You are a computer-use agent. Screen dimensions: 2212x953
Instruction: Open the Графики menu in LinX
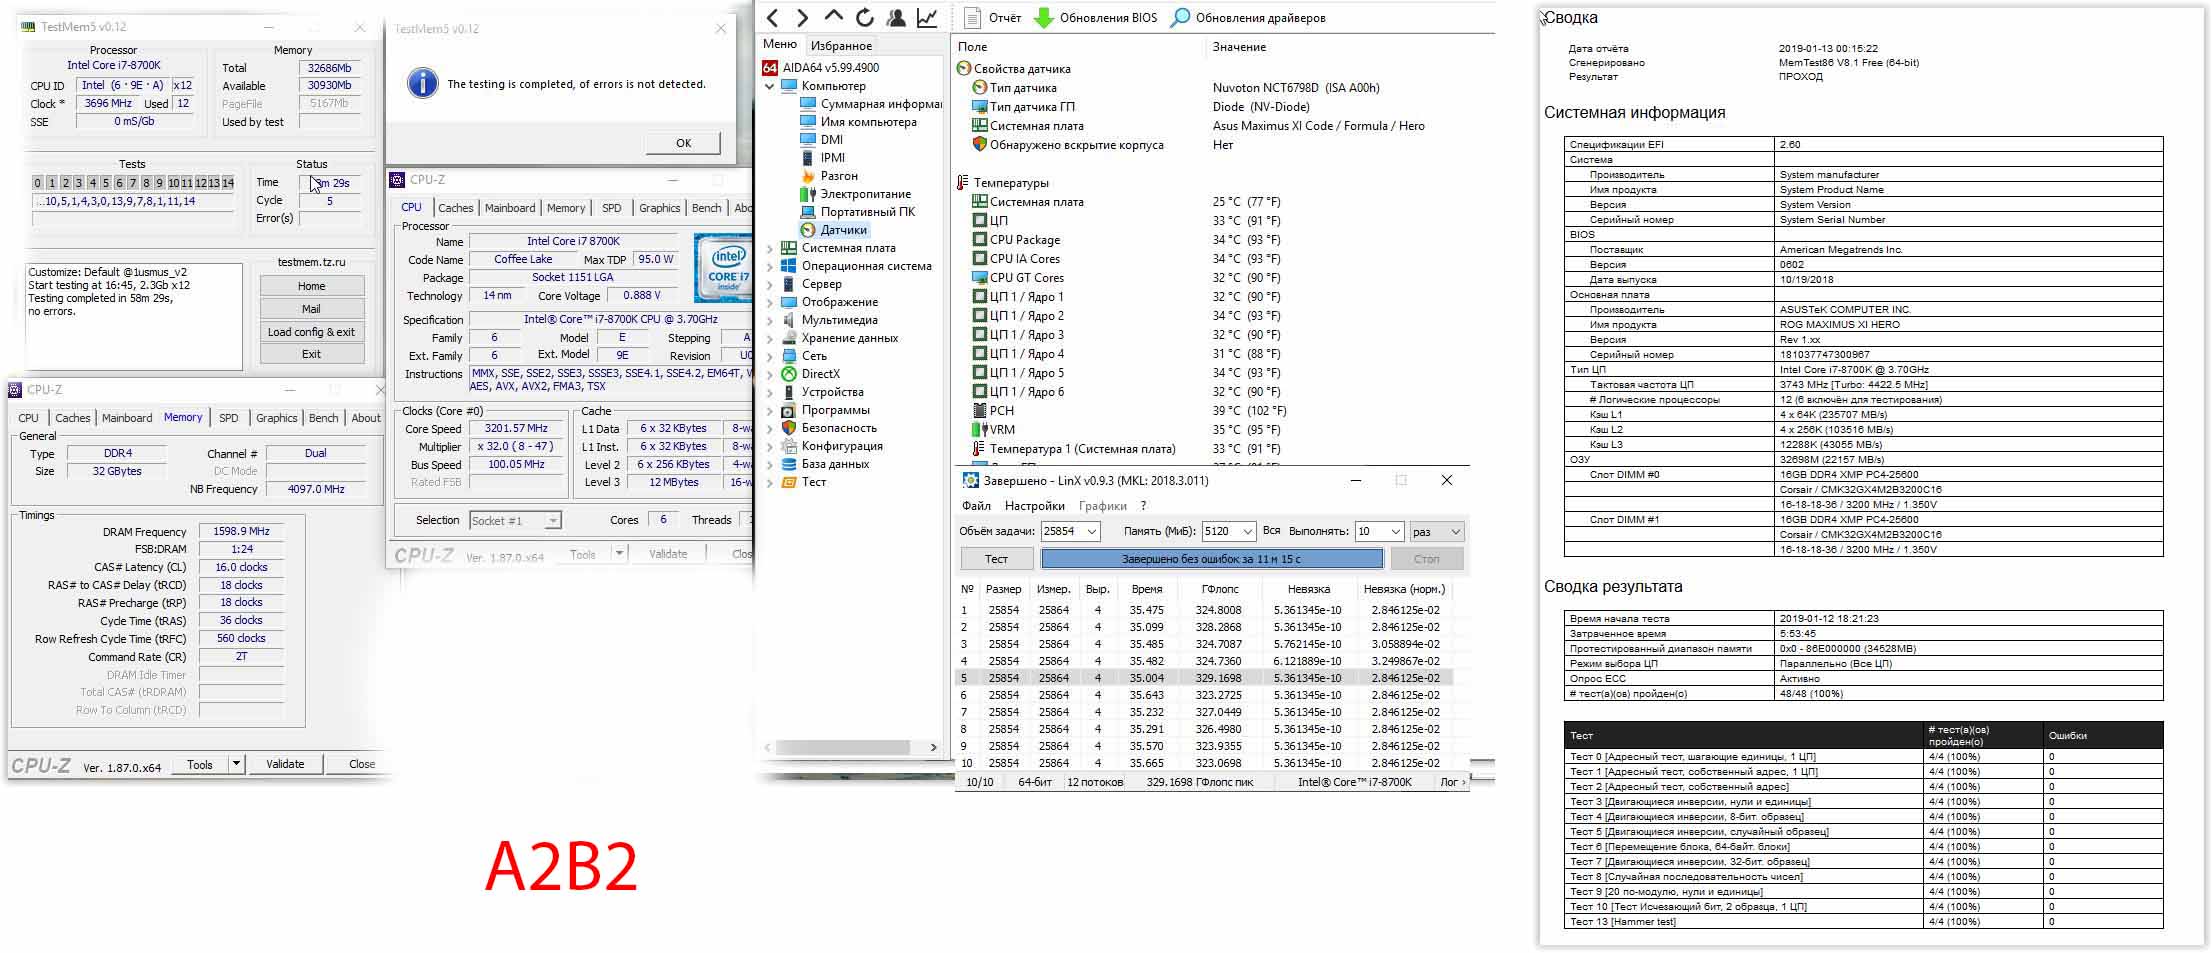coord(1102,506)
